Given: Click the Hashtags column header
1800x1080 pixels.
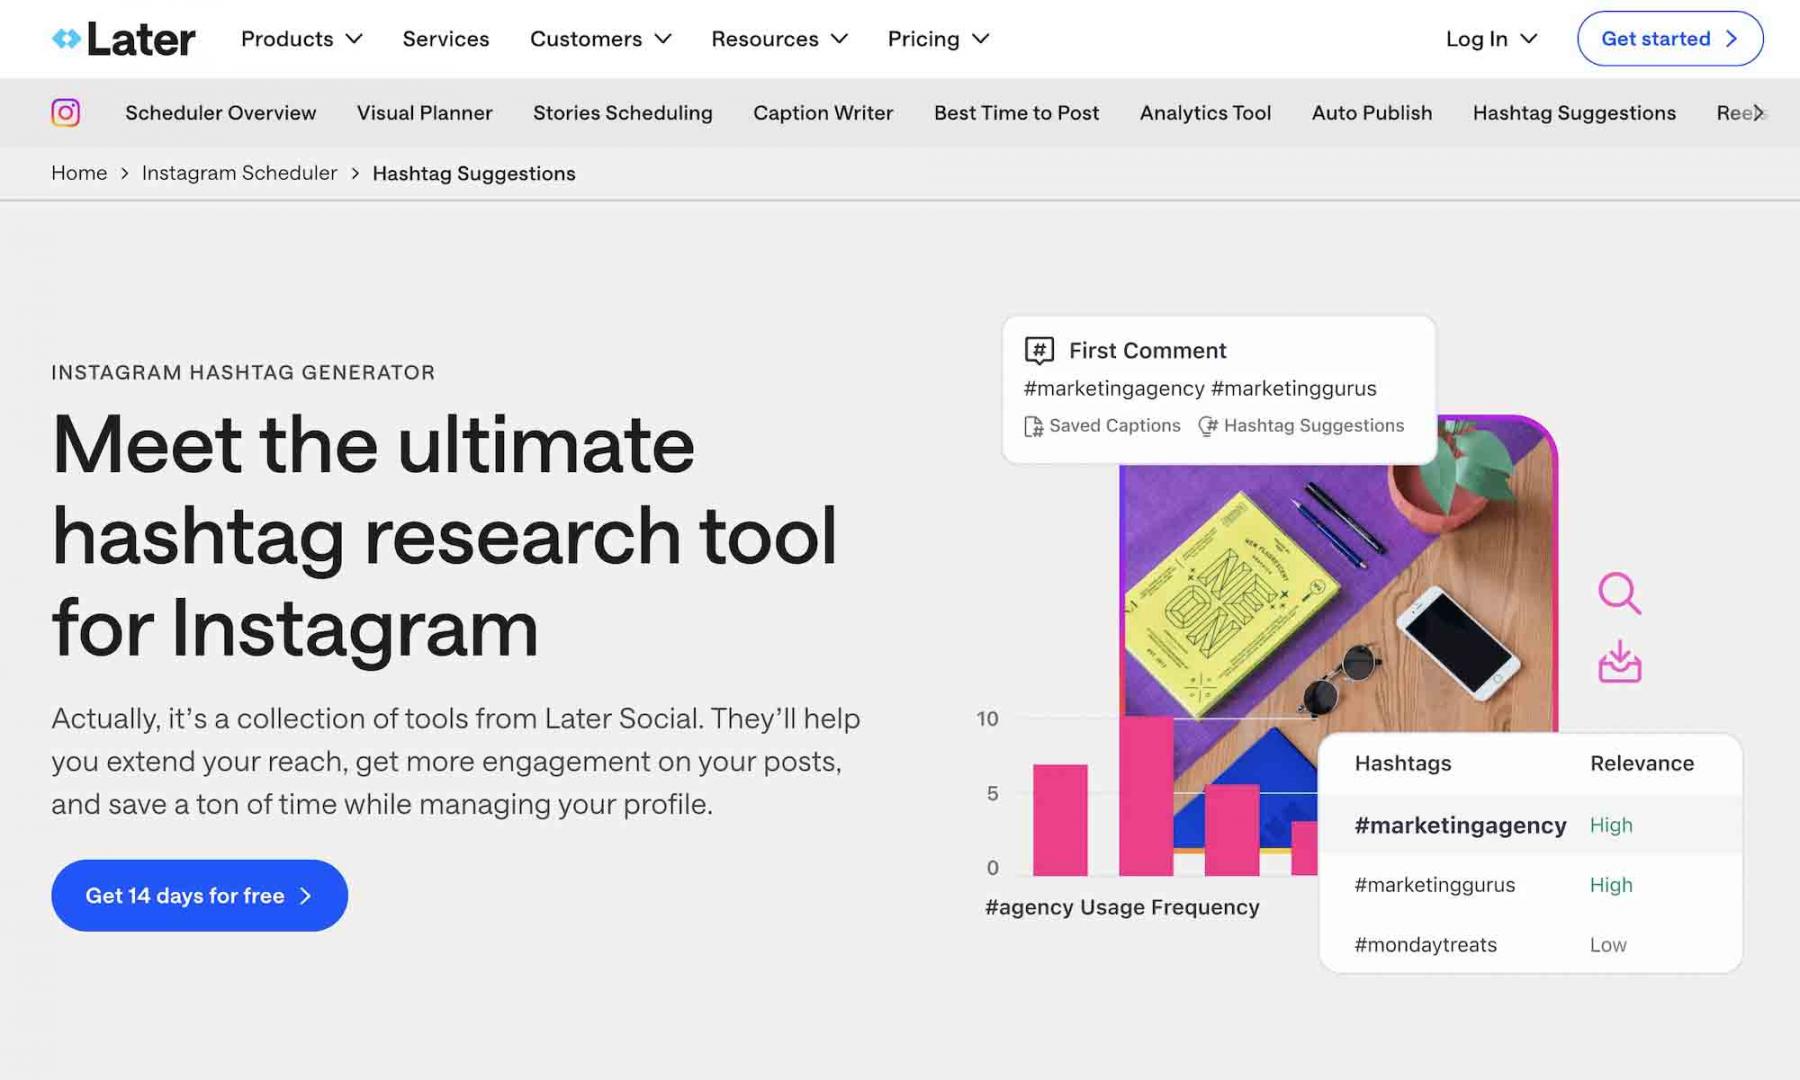Looking at the screenshot, I should (x=1403, y=763).
